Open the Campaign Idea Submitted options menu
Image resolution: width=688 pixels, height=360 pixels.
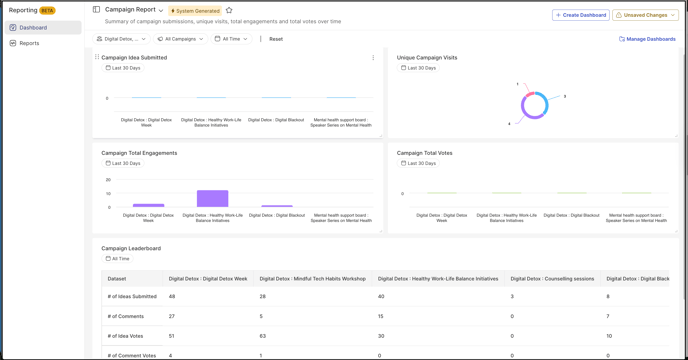pos(373,58)
